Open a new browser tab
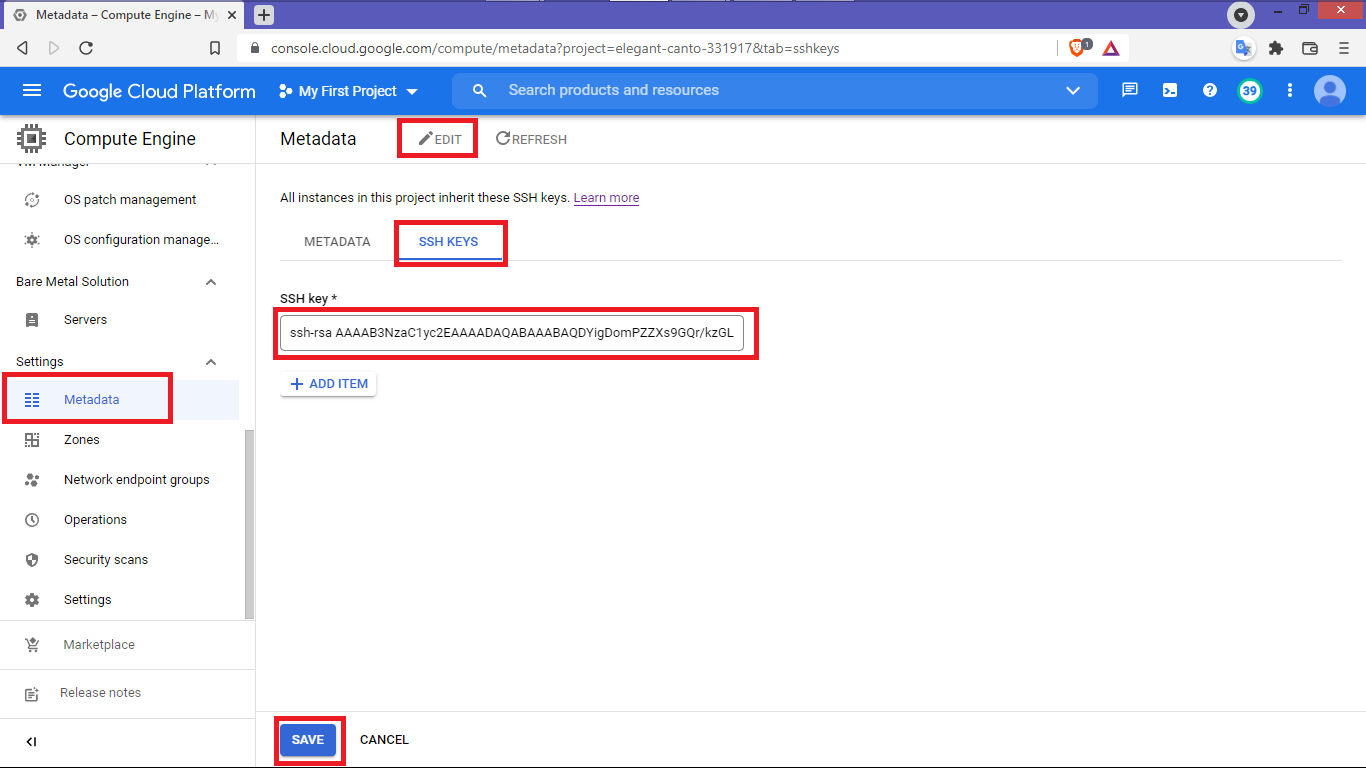Screen dimensions: 1366x768 [264, 15]
